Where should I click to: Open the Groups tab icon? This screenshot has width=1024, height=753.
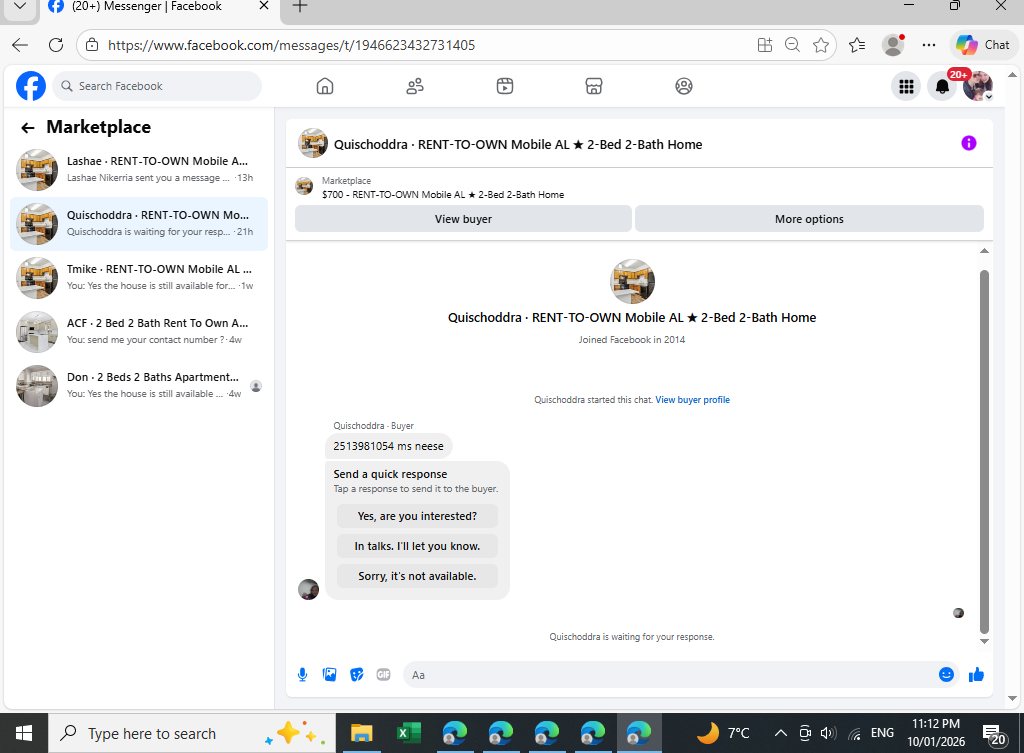(x=684, y=86)
